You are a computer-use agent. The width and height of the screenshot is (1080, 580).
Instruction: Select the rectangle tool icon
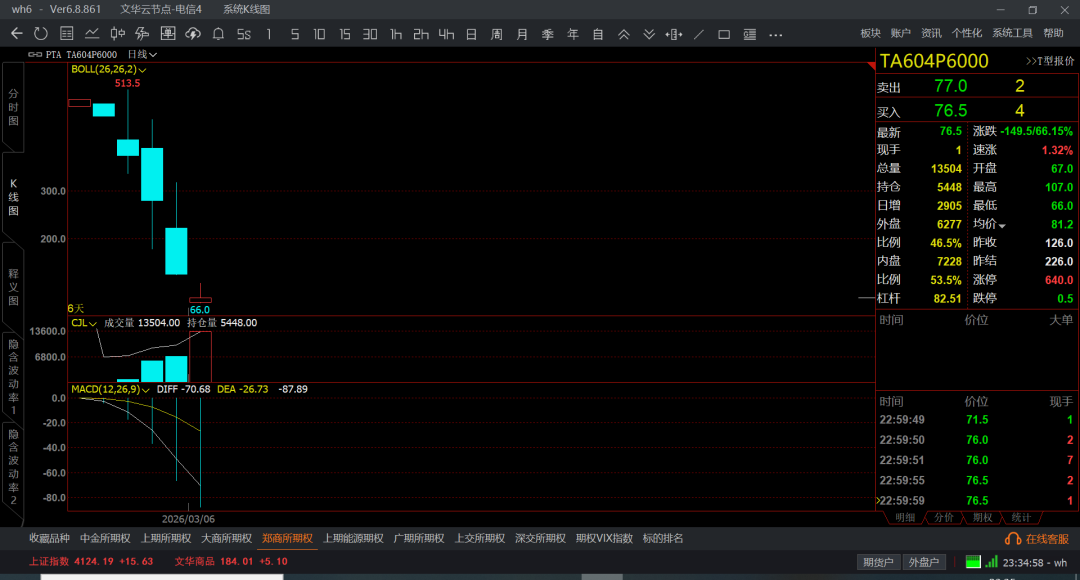(724, 34)
